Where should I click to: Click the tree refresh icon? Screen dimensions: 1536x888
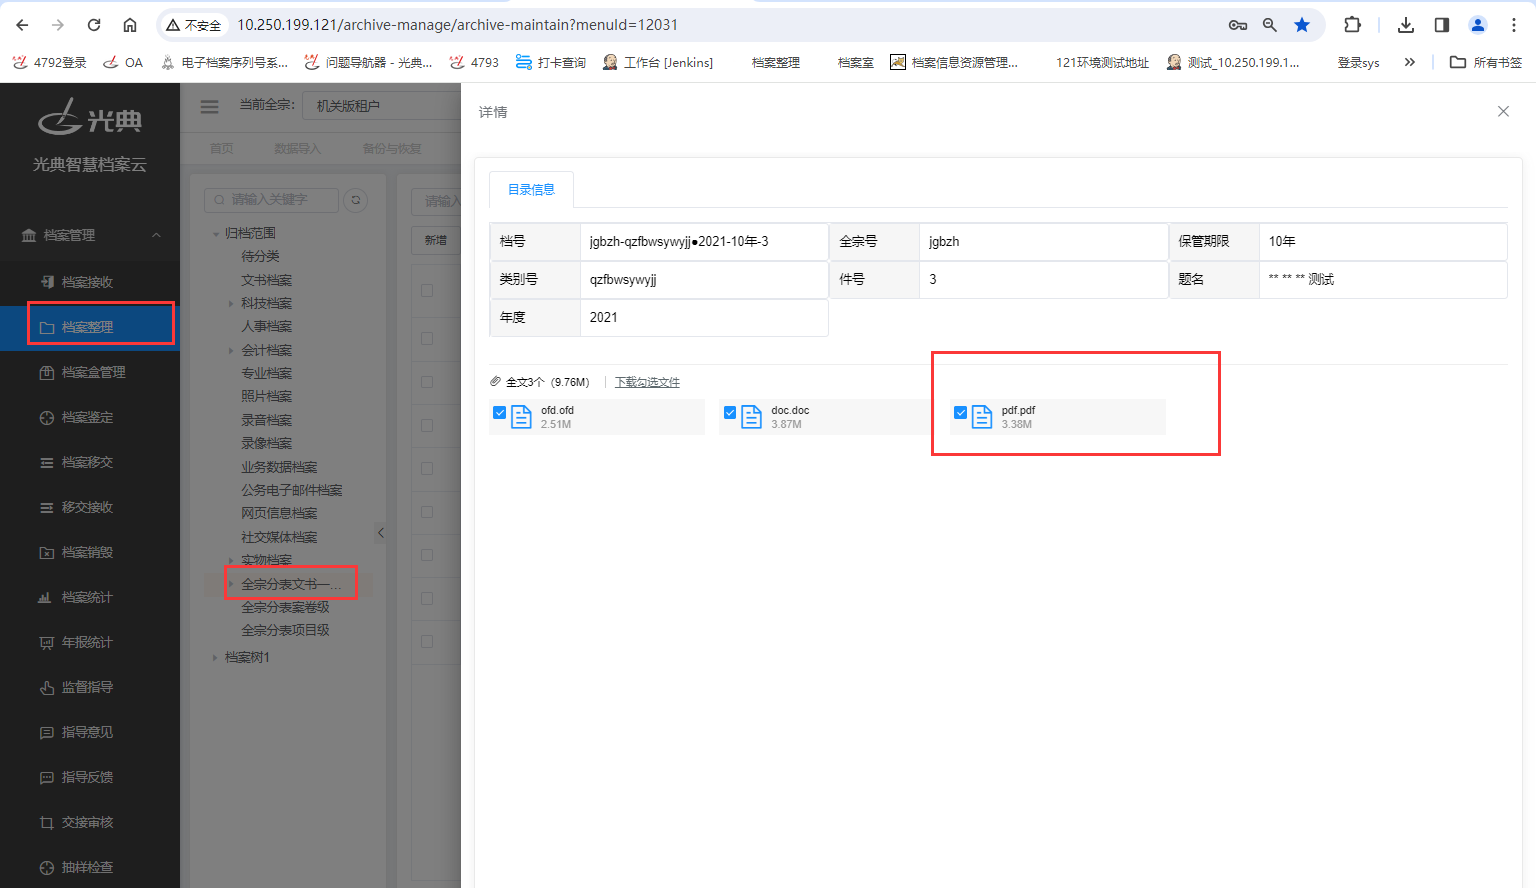355,200
